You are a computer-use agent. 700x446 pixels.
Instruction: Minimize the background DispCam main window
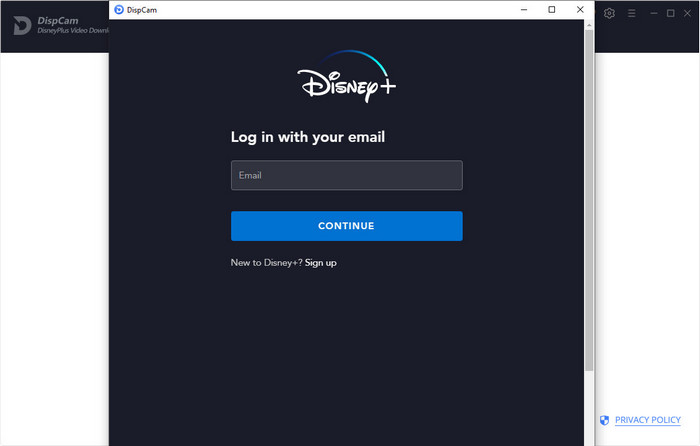(x=654, y=13)
